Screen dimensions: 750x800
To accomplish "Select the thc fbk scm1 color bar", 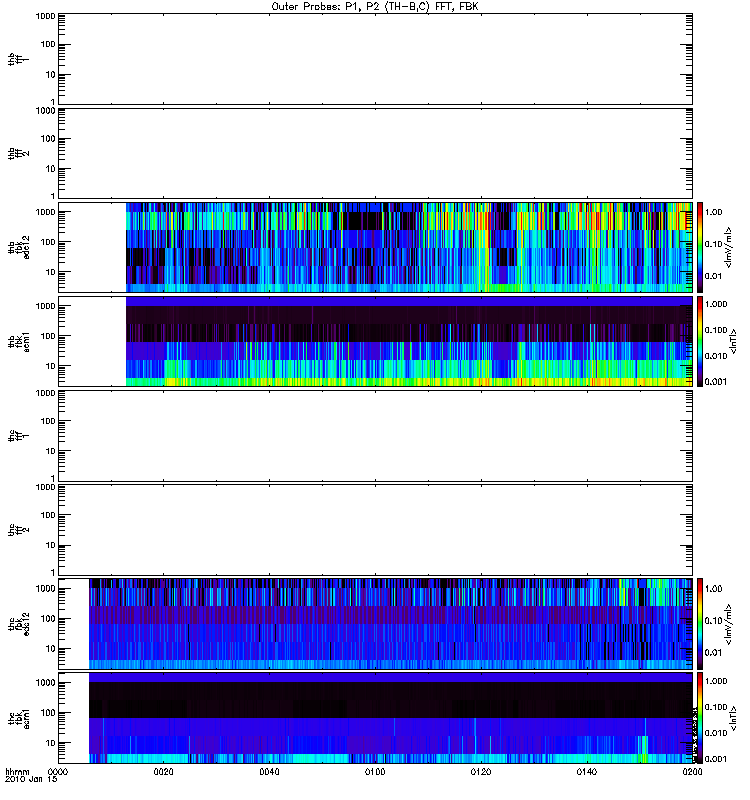I will [x=700, y=718].
